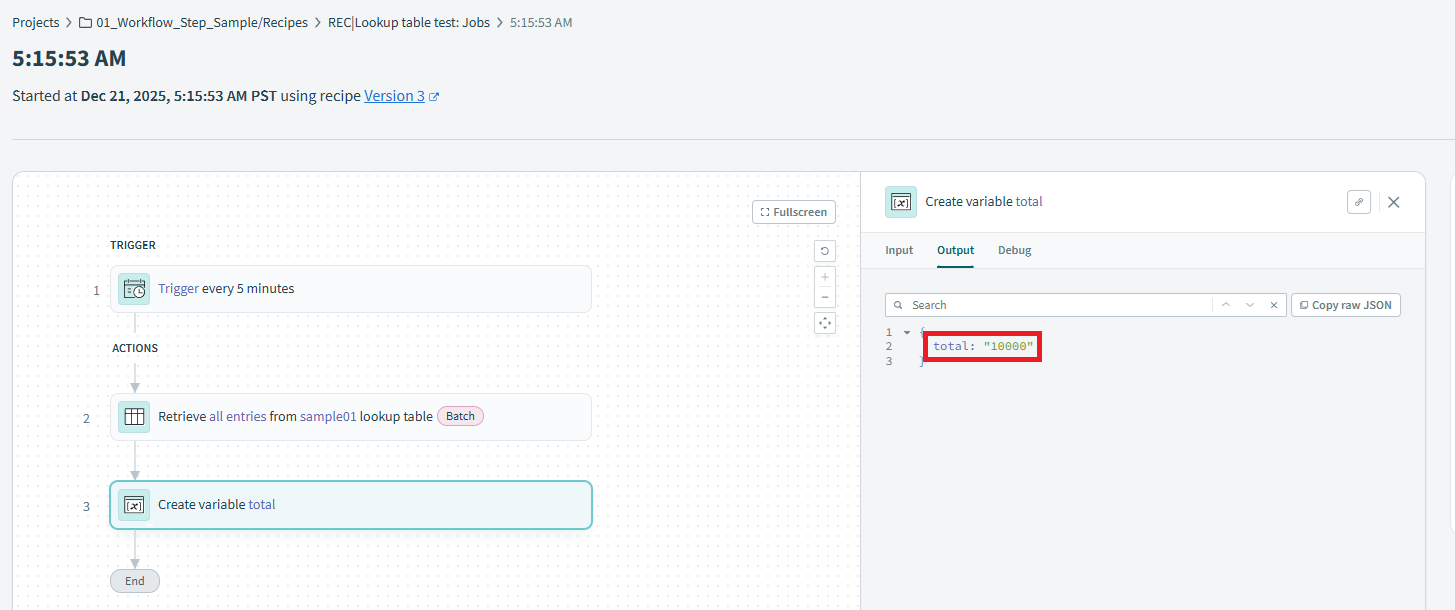Switch to the Output tab
Viewport: 1455px width, 610px height.
(955, 250)
